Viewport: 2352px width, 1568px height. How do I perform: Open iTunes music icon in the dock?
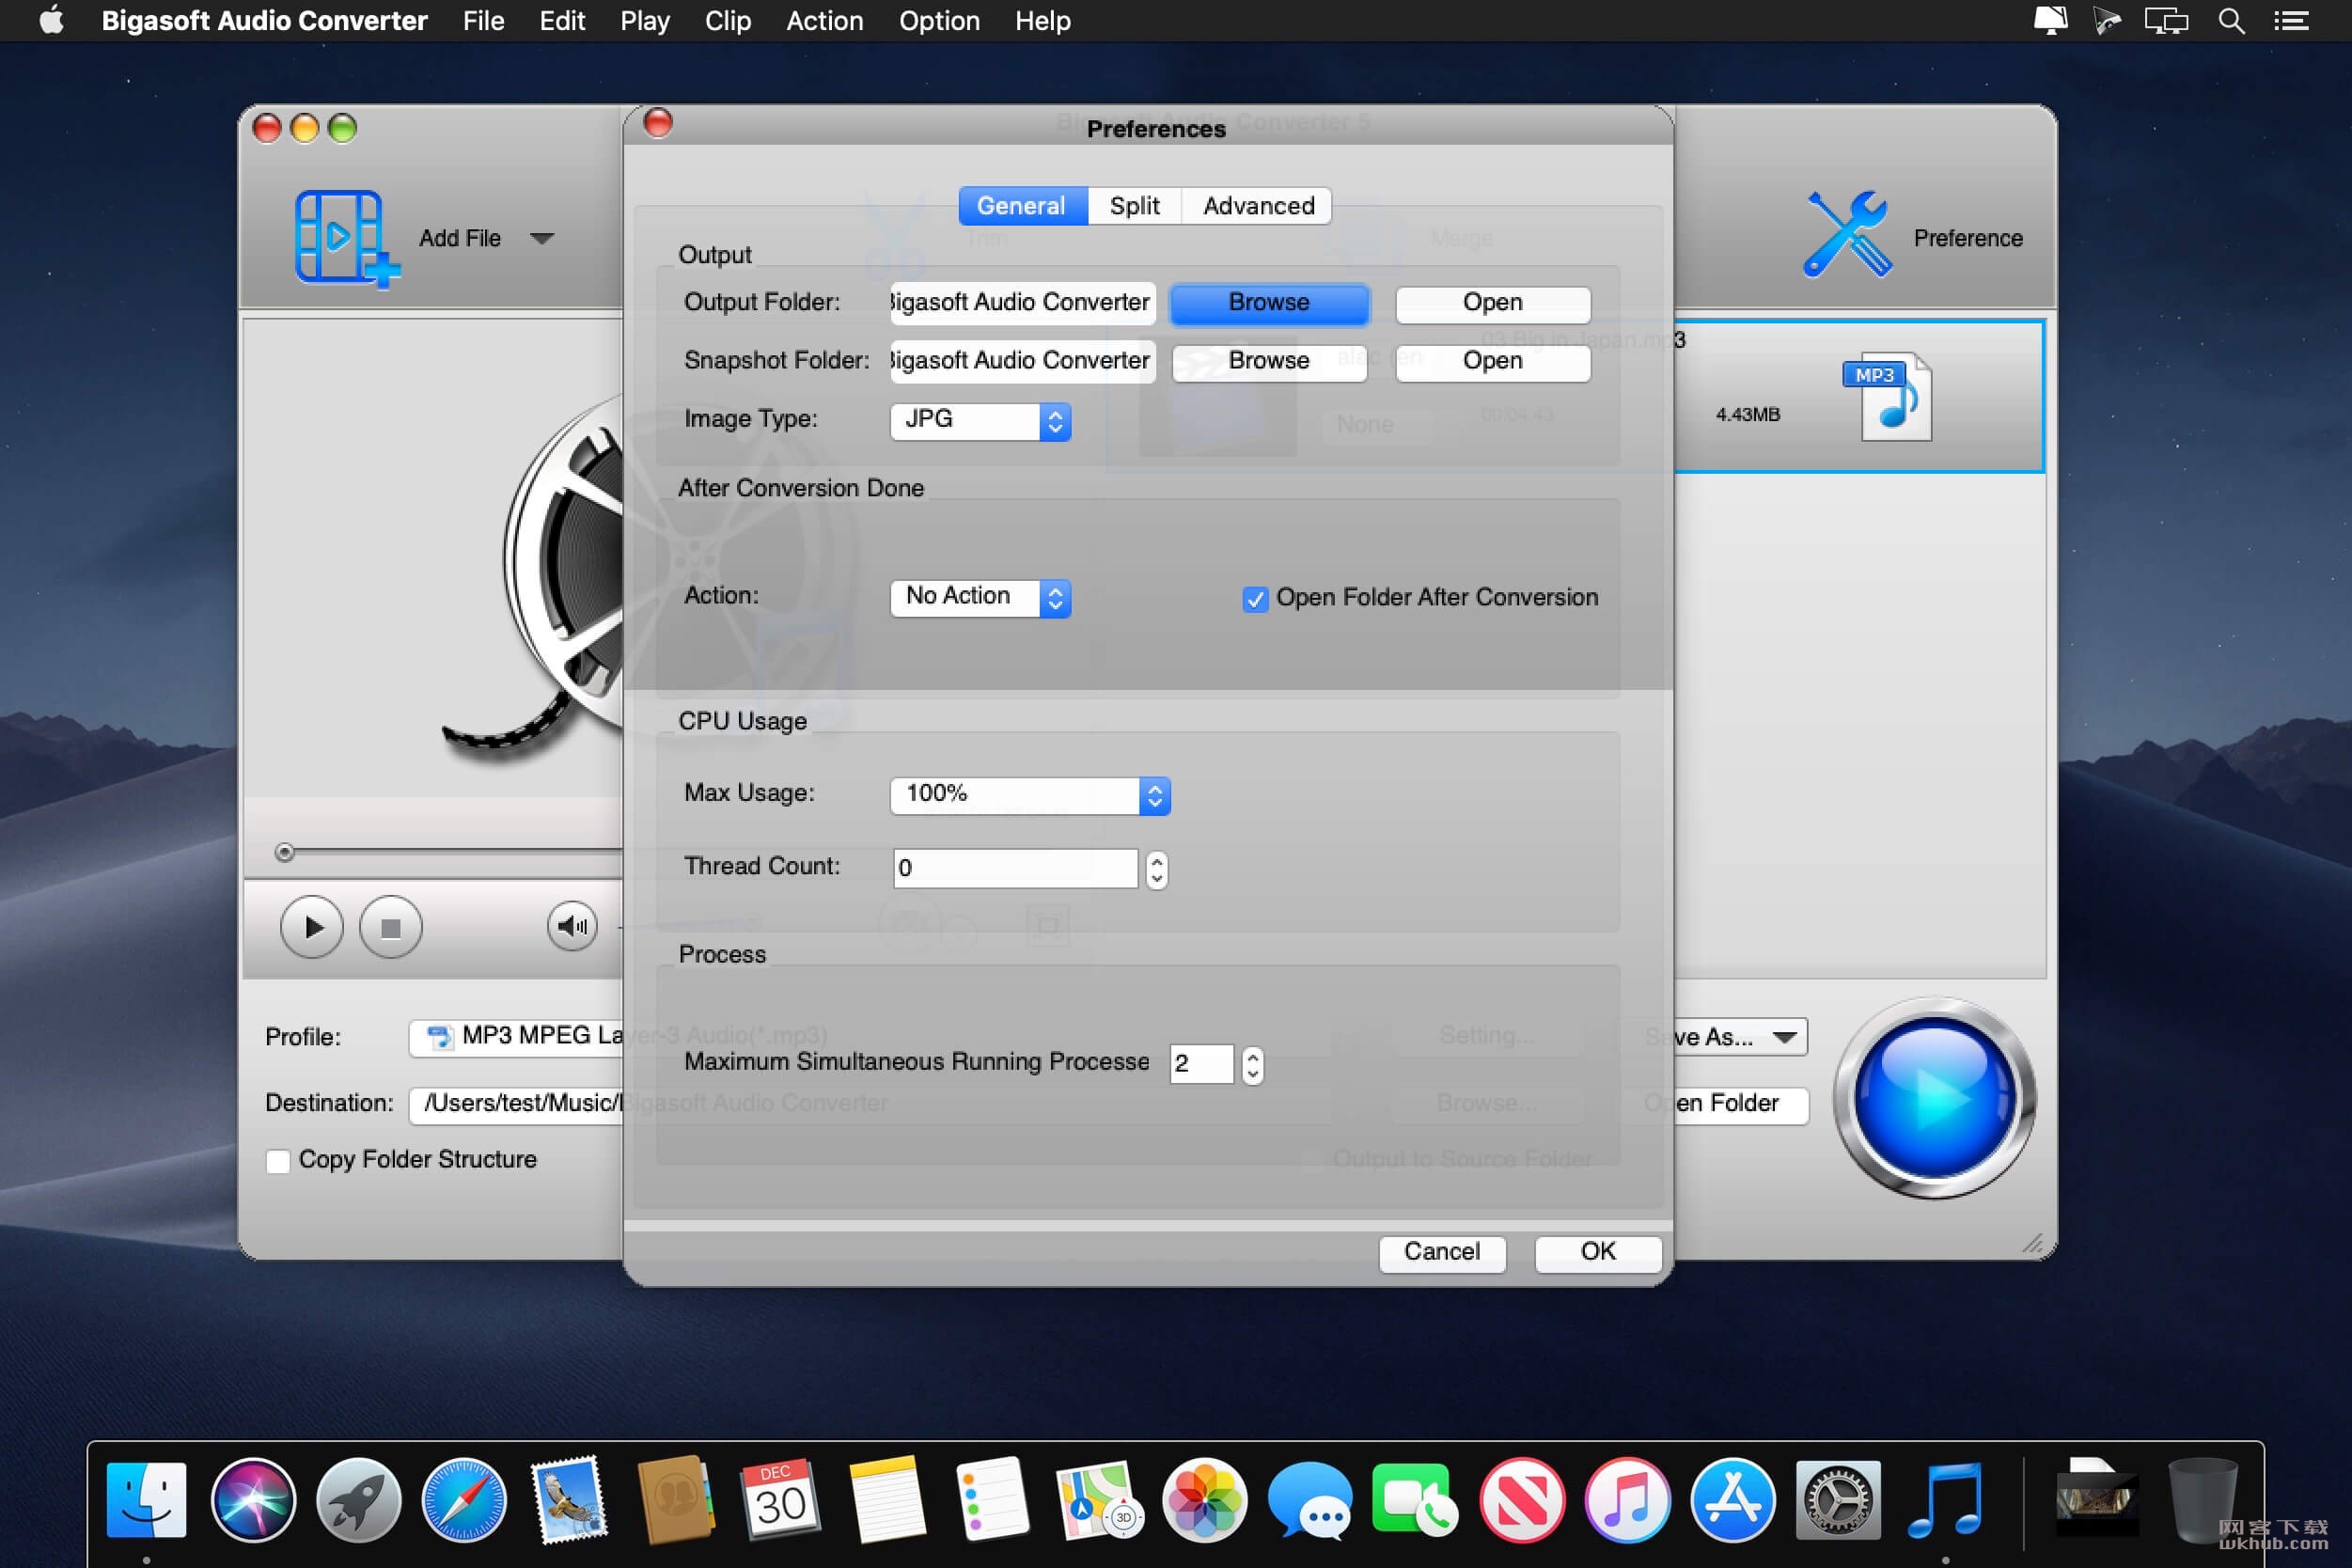click(1627, 1499)
